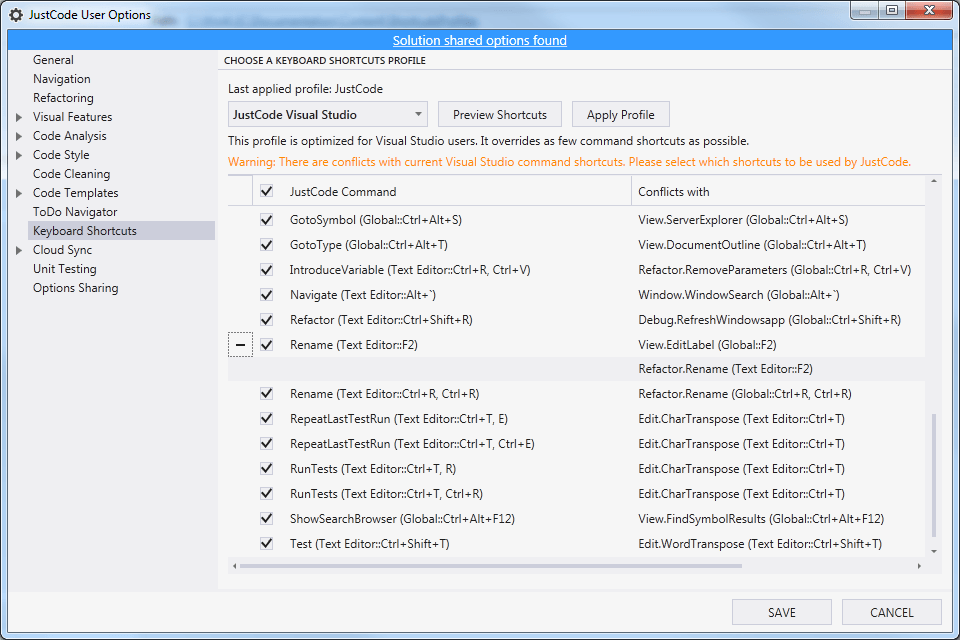Click the horizontal scrollbar right arrow
Screen dimensions: 960x640
(x=919, y=566)
